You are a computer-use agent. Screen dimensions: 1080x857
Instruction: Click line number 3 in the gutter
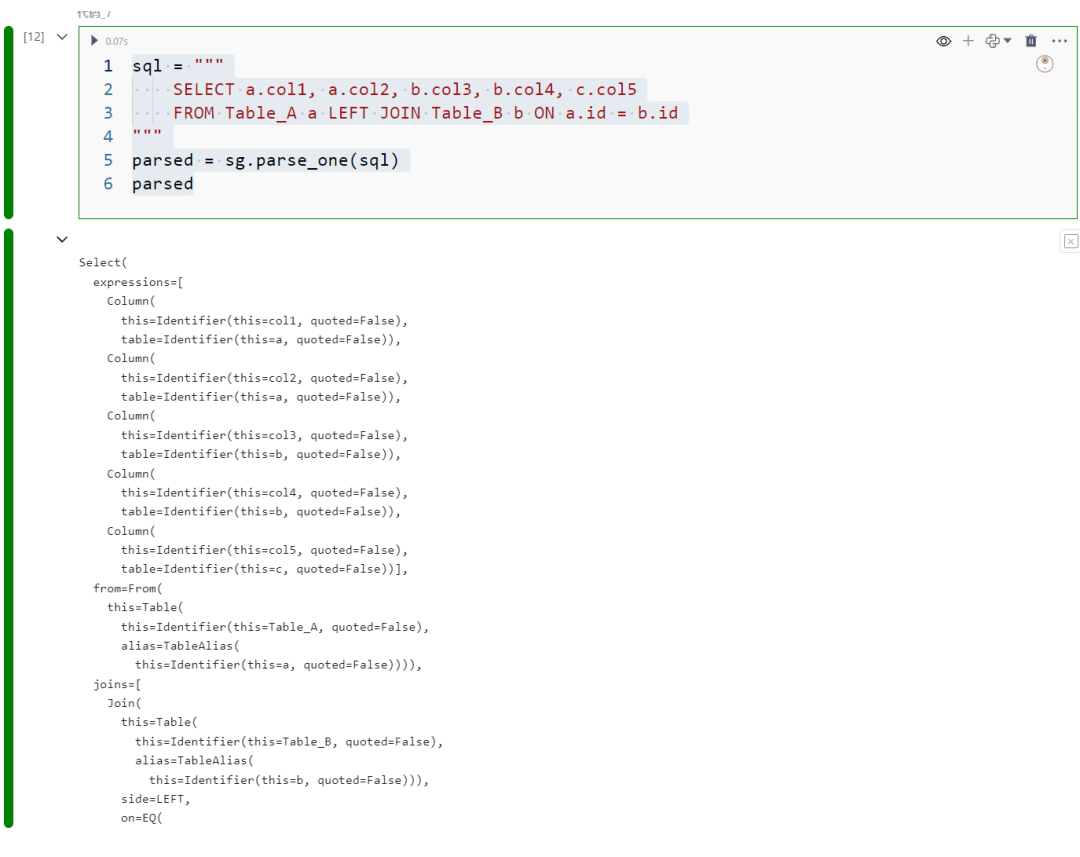point(108,113)
